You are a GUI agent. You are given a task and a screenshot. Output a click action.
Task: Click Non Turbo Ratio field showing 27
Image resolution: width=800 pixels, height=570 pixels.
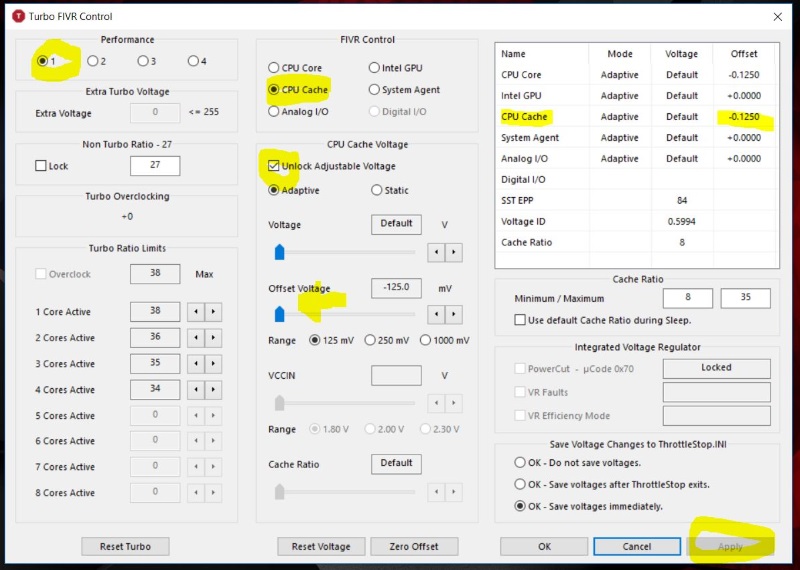(x=155, y=165)
